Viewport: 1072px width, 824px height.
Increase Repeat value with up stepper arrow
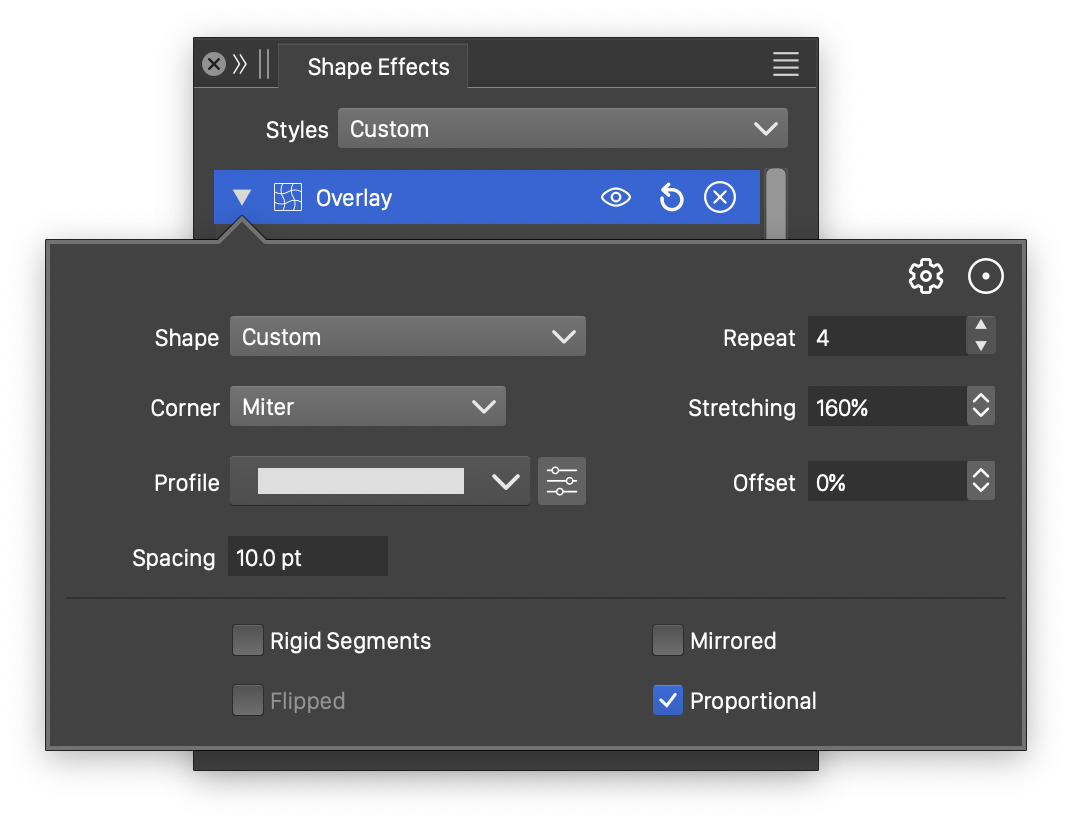[x=981, y=326]
